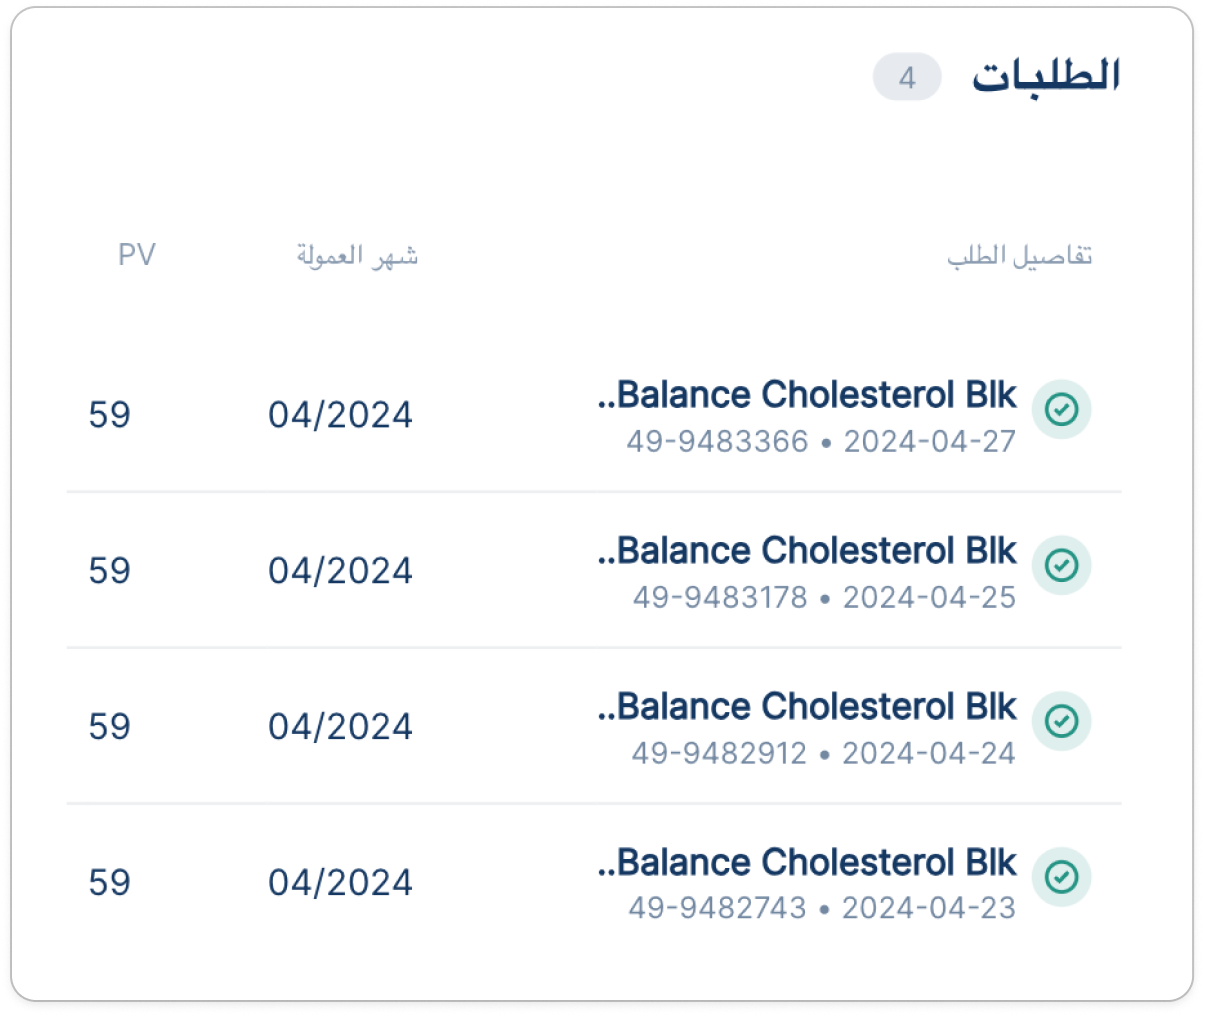Click the PV value 59 in the last row
The image size is (1205, 1016).
[109, 883]
